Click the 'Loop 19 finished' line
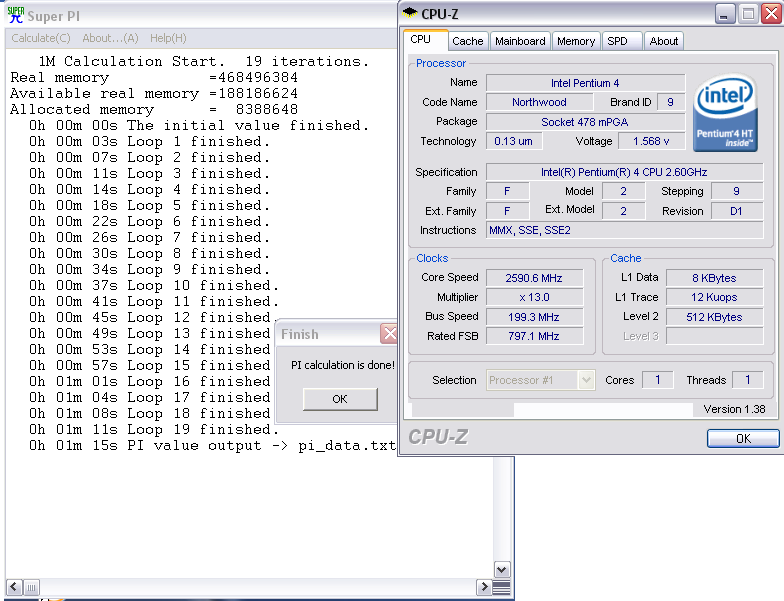 [x=154, y=430]
